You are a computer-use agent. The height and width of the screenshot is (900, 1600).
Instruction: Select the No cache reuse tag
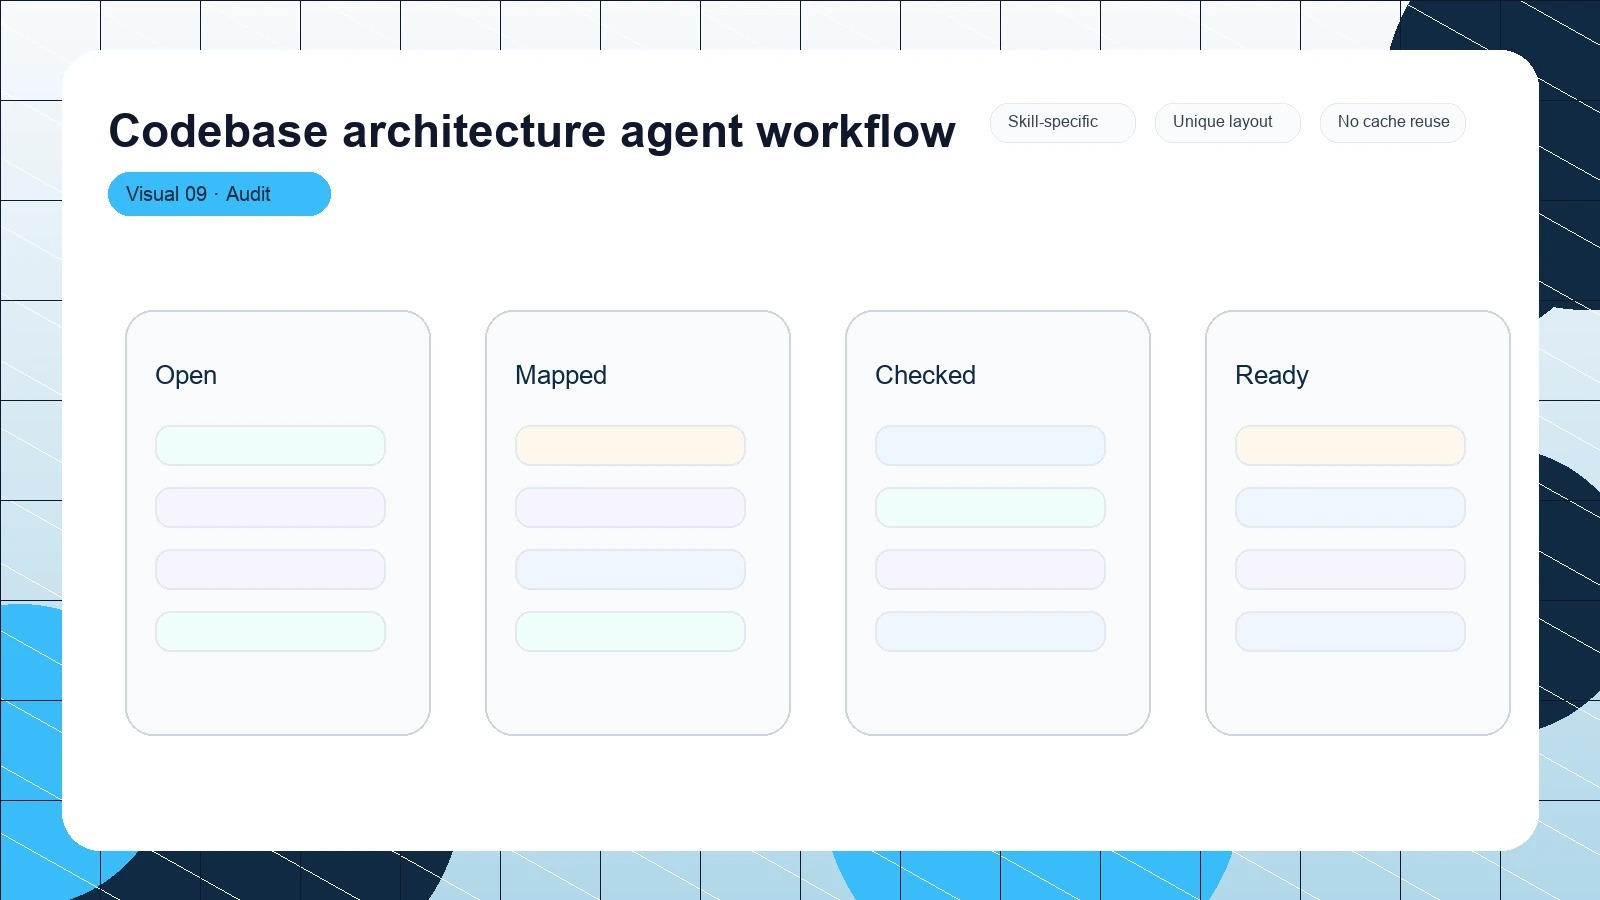[x=1392, y=122]
